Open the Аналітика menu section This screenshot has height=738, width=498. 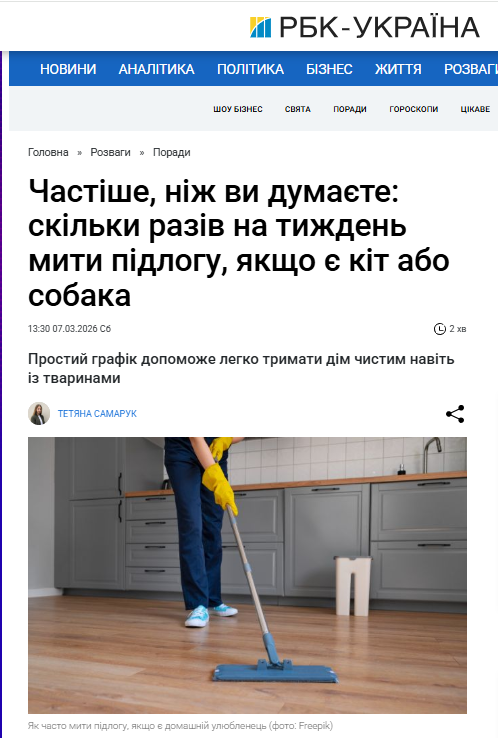[156, 69]
